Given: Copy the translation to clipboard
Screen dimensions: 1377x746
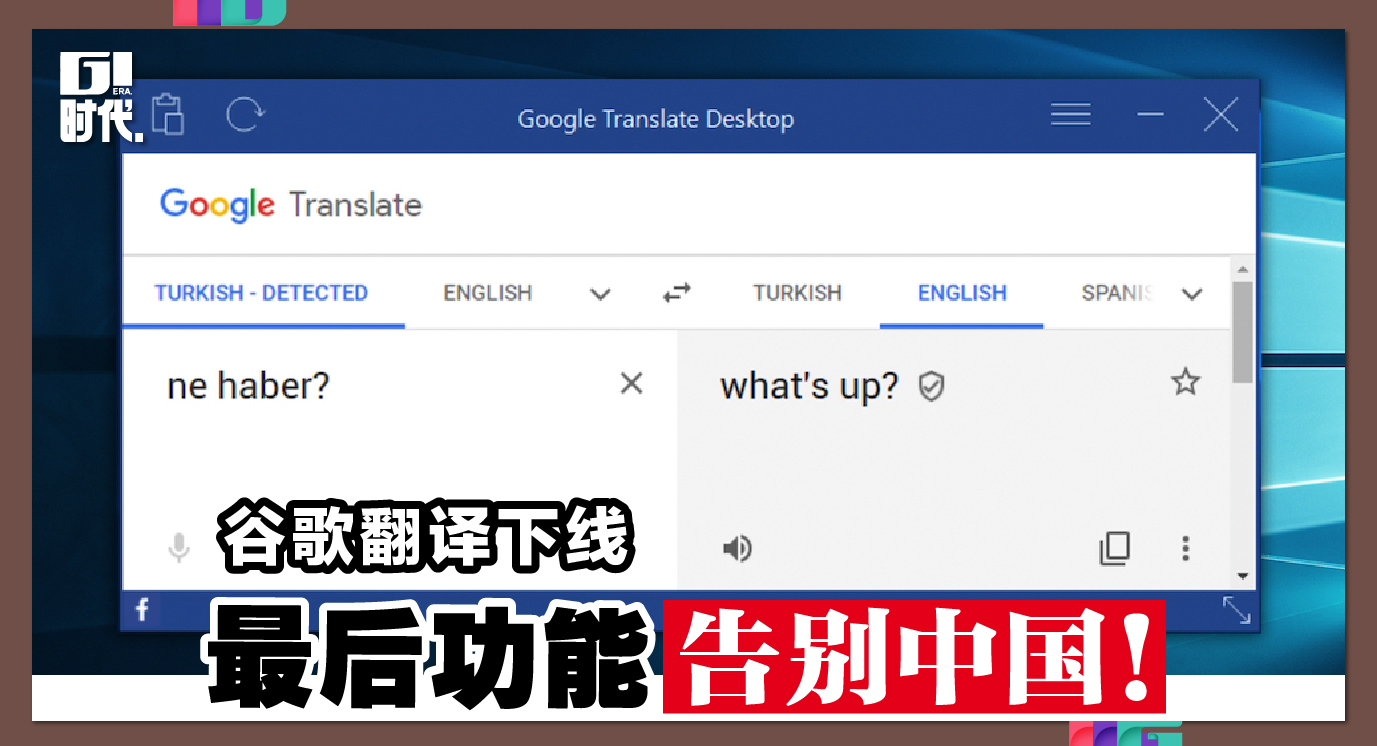Looking at the screenshot, I should pos(1114,548).
